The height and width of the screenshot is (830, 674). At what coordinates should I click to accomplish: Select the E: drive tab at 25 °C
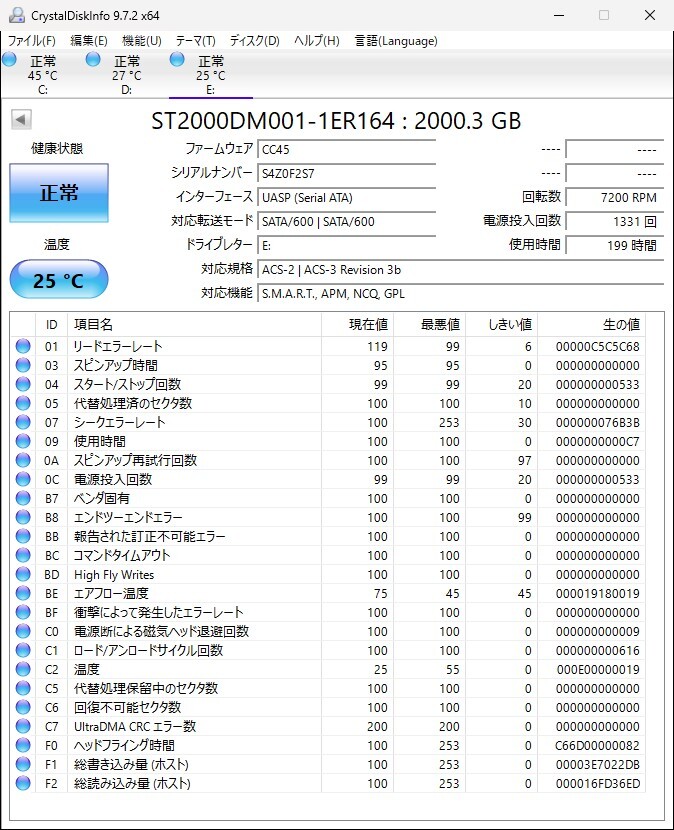click(211, 74)
